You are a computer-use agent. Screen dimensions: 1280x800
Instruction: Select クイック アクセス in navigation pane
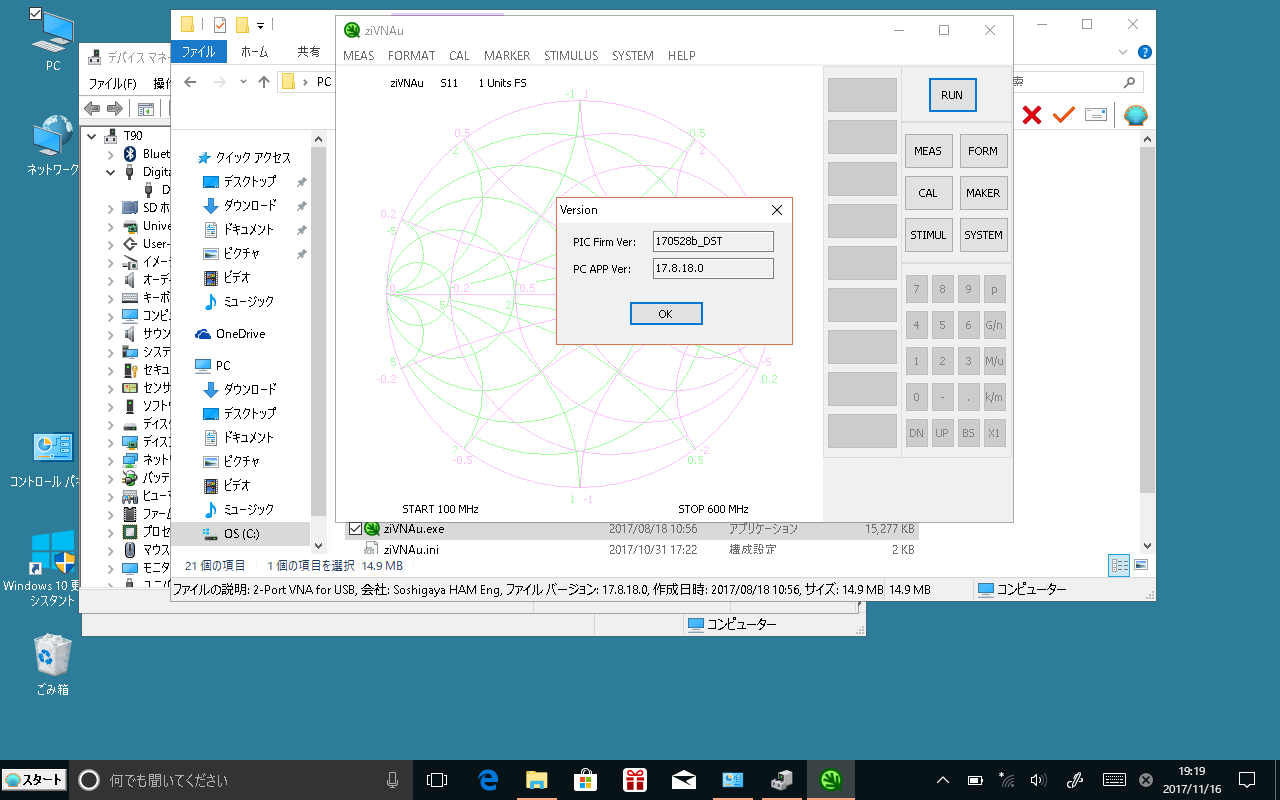click(244, 157)
